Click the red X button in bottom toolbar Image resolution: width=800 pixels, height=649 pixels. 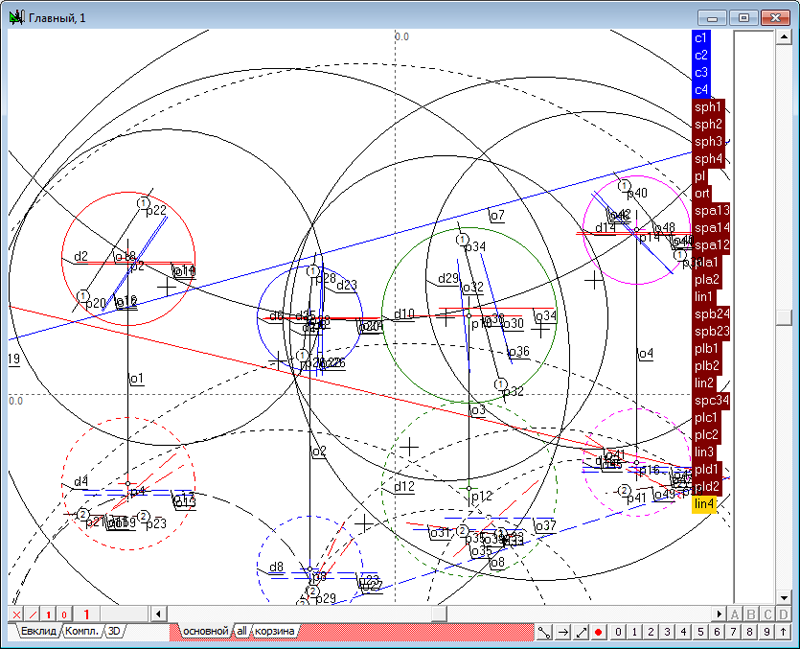pos(16,614)
